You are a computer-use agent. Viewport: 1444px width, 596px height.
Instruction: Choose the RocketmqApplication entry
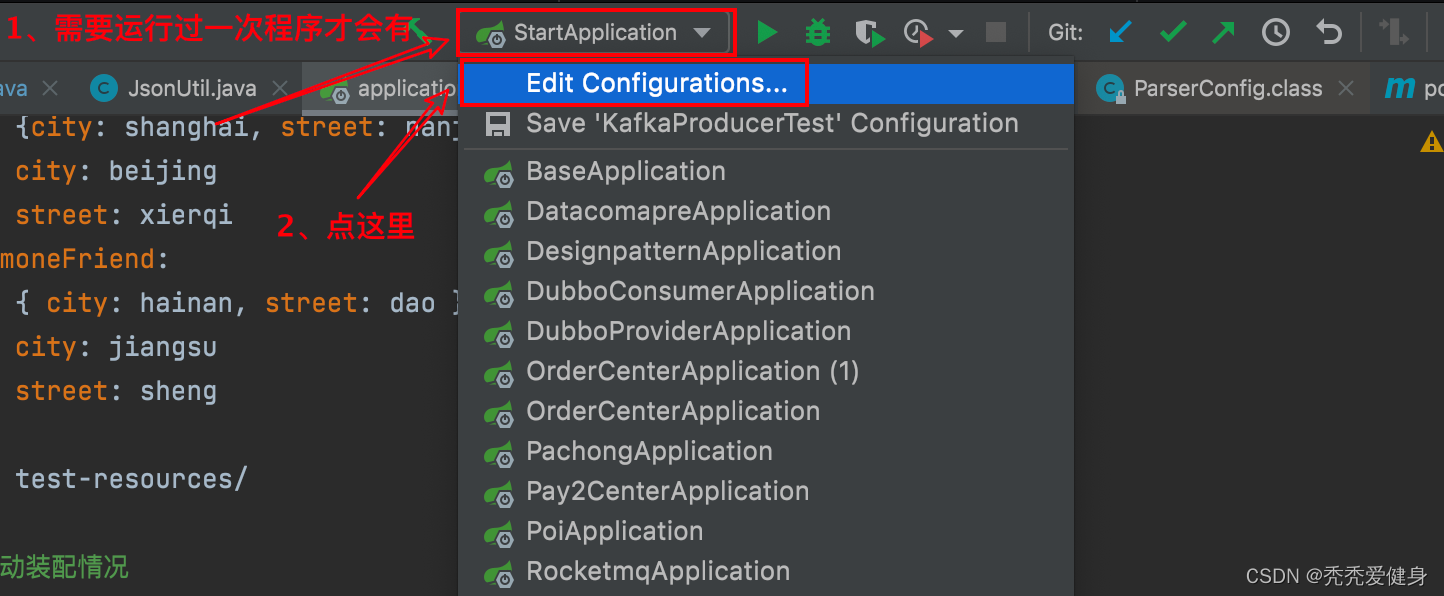point(658,571)
